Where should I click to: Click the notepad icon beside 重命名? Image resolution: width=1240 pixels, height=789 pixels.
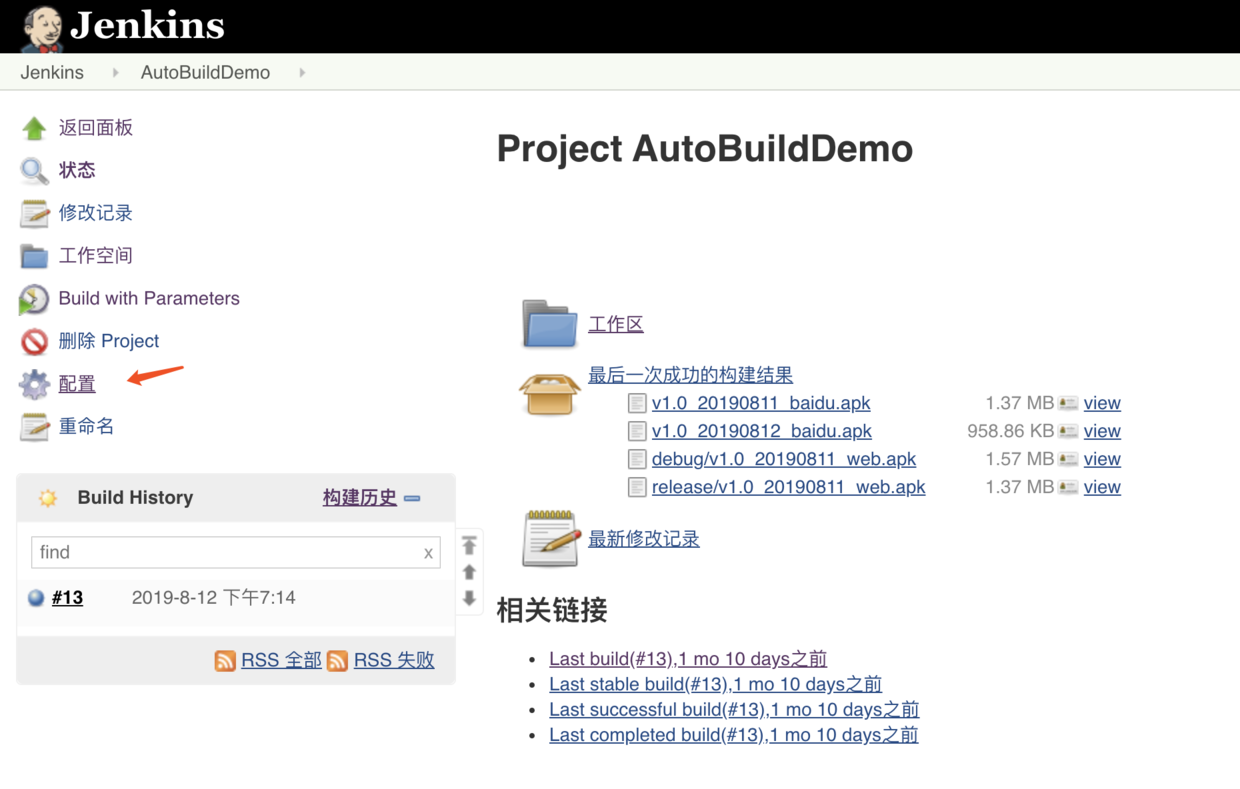pyautogui.click(x=34, y=427)
